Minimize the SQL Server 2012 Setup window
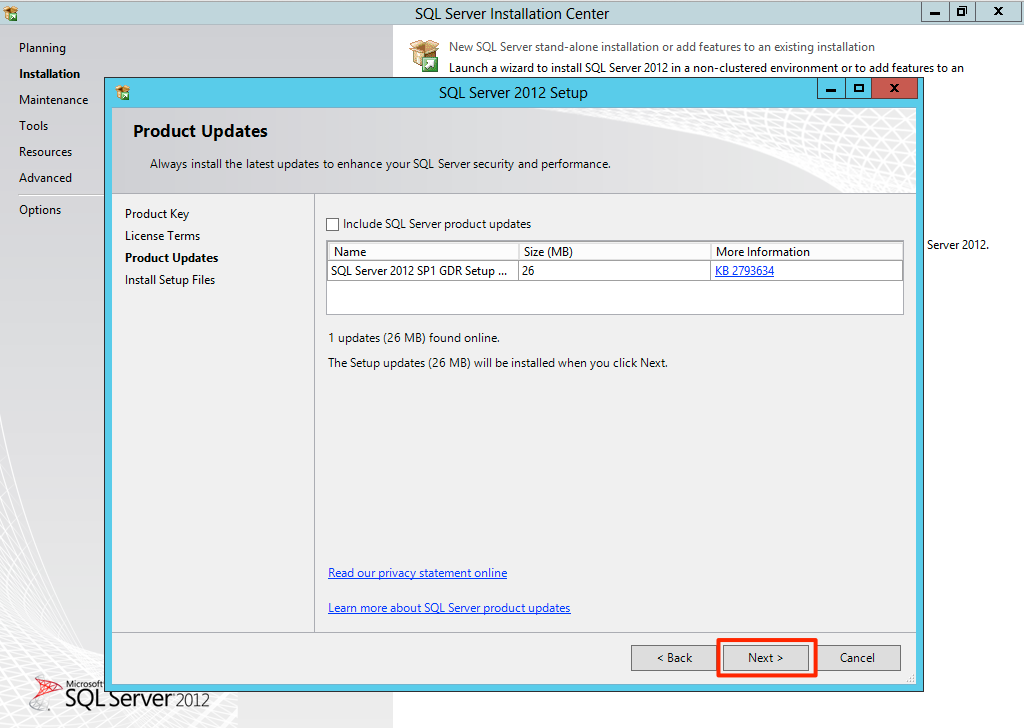The width and height of the screenshot is (1024, 728). point(831,89)
